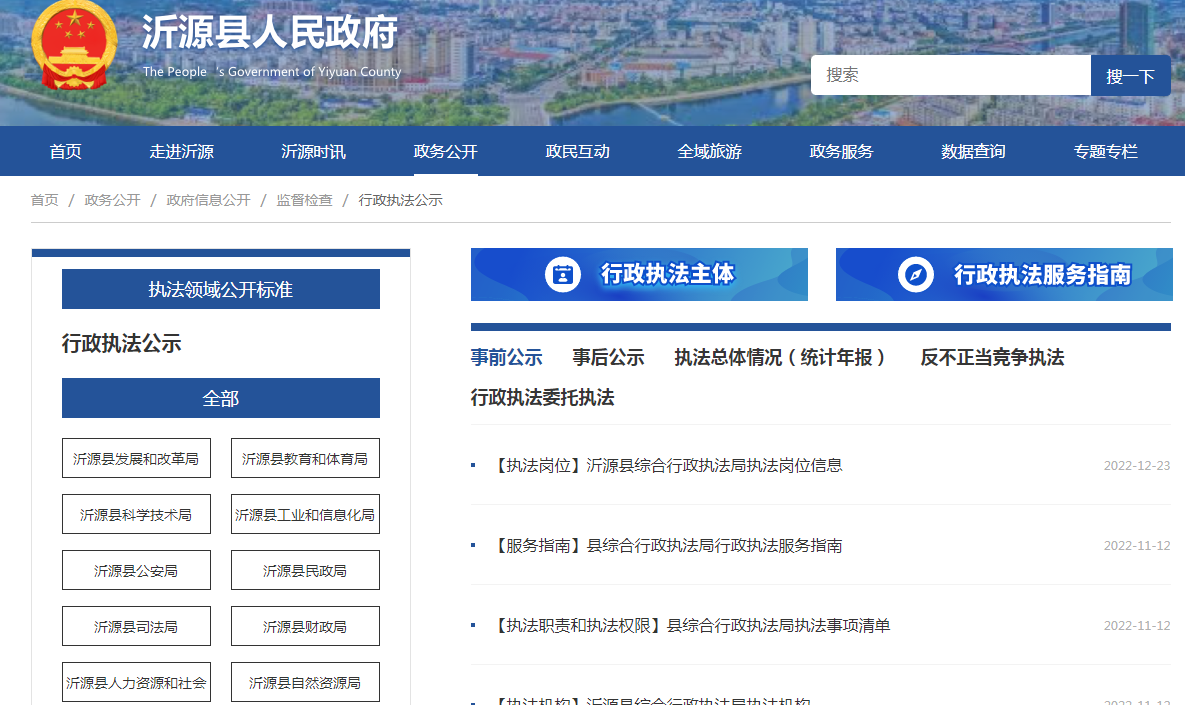
Task: Open the 全域旅游 navigation menu
Action: tap(710, 152)
